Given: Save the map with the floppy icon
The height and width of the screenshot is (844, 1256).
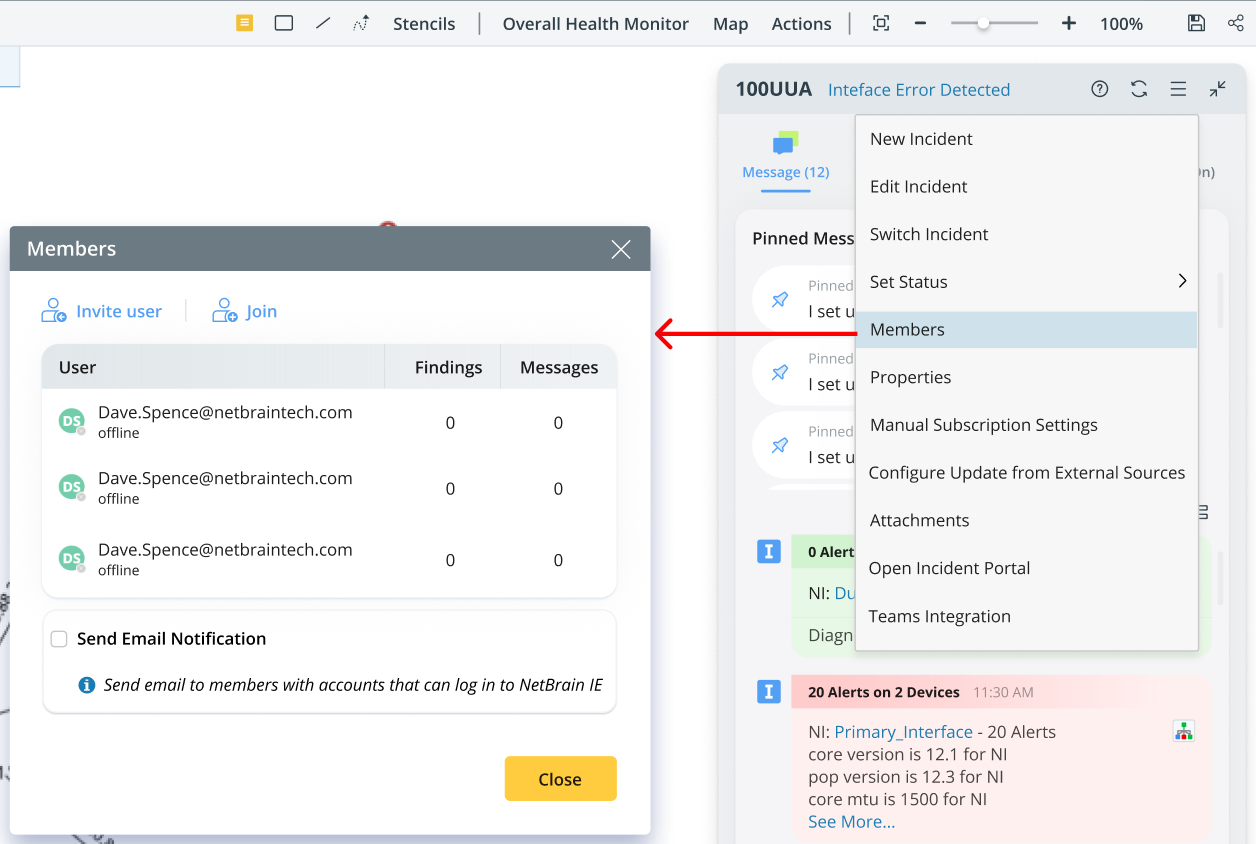Looking at the screenshot, I should (x=1196, y=23).
